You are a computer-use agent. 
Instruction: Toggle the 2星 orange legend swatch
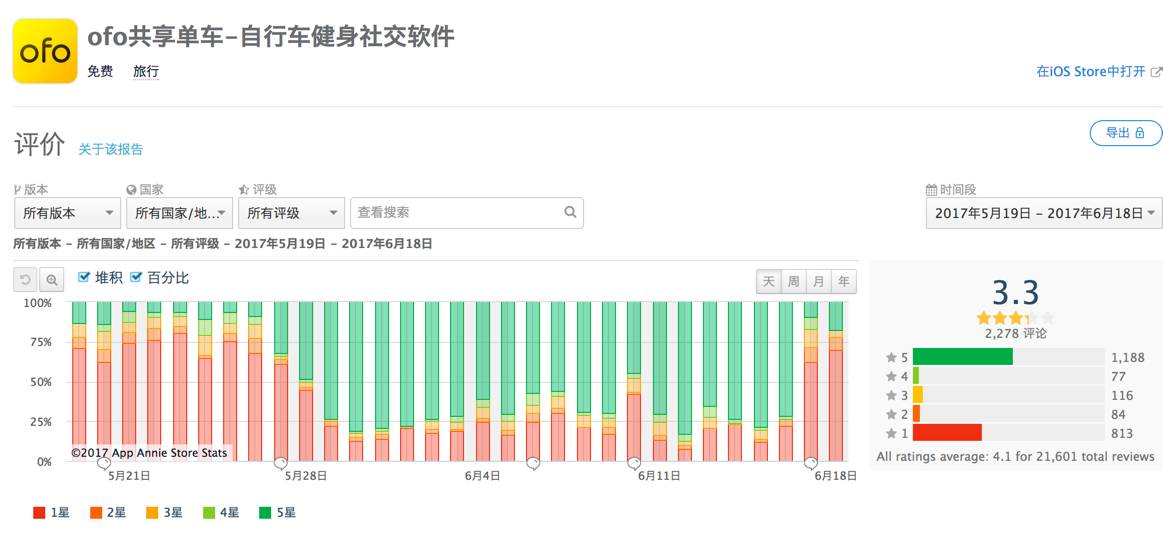point(96,513)
